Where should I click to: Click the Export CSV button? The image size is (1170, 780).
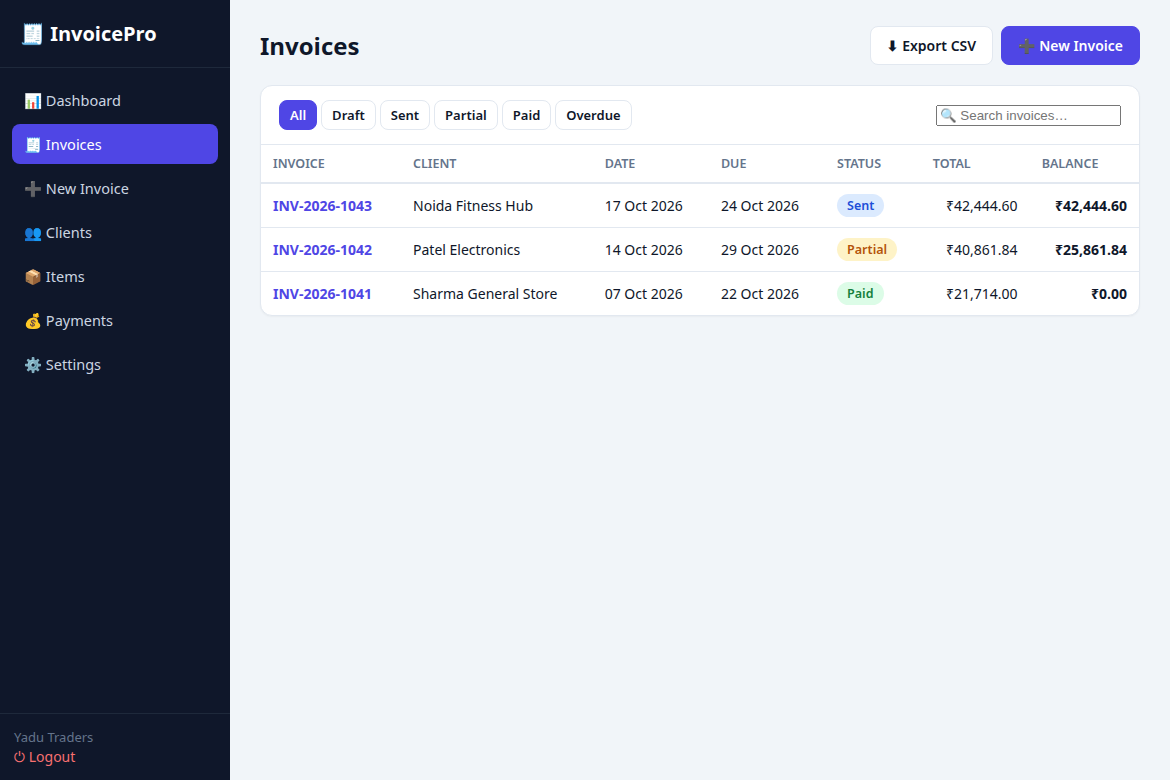pos(931,46)
